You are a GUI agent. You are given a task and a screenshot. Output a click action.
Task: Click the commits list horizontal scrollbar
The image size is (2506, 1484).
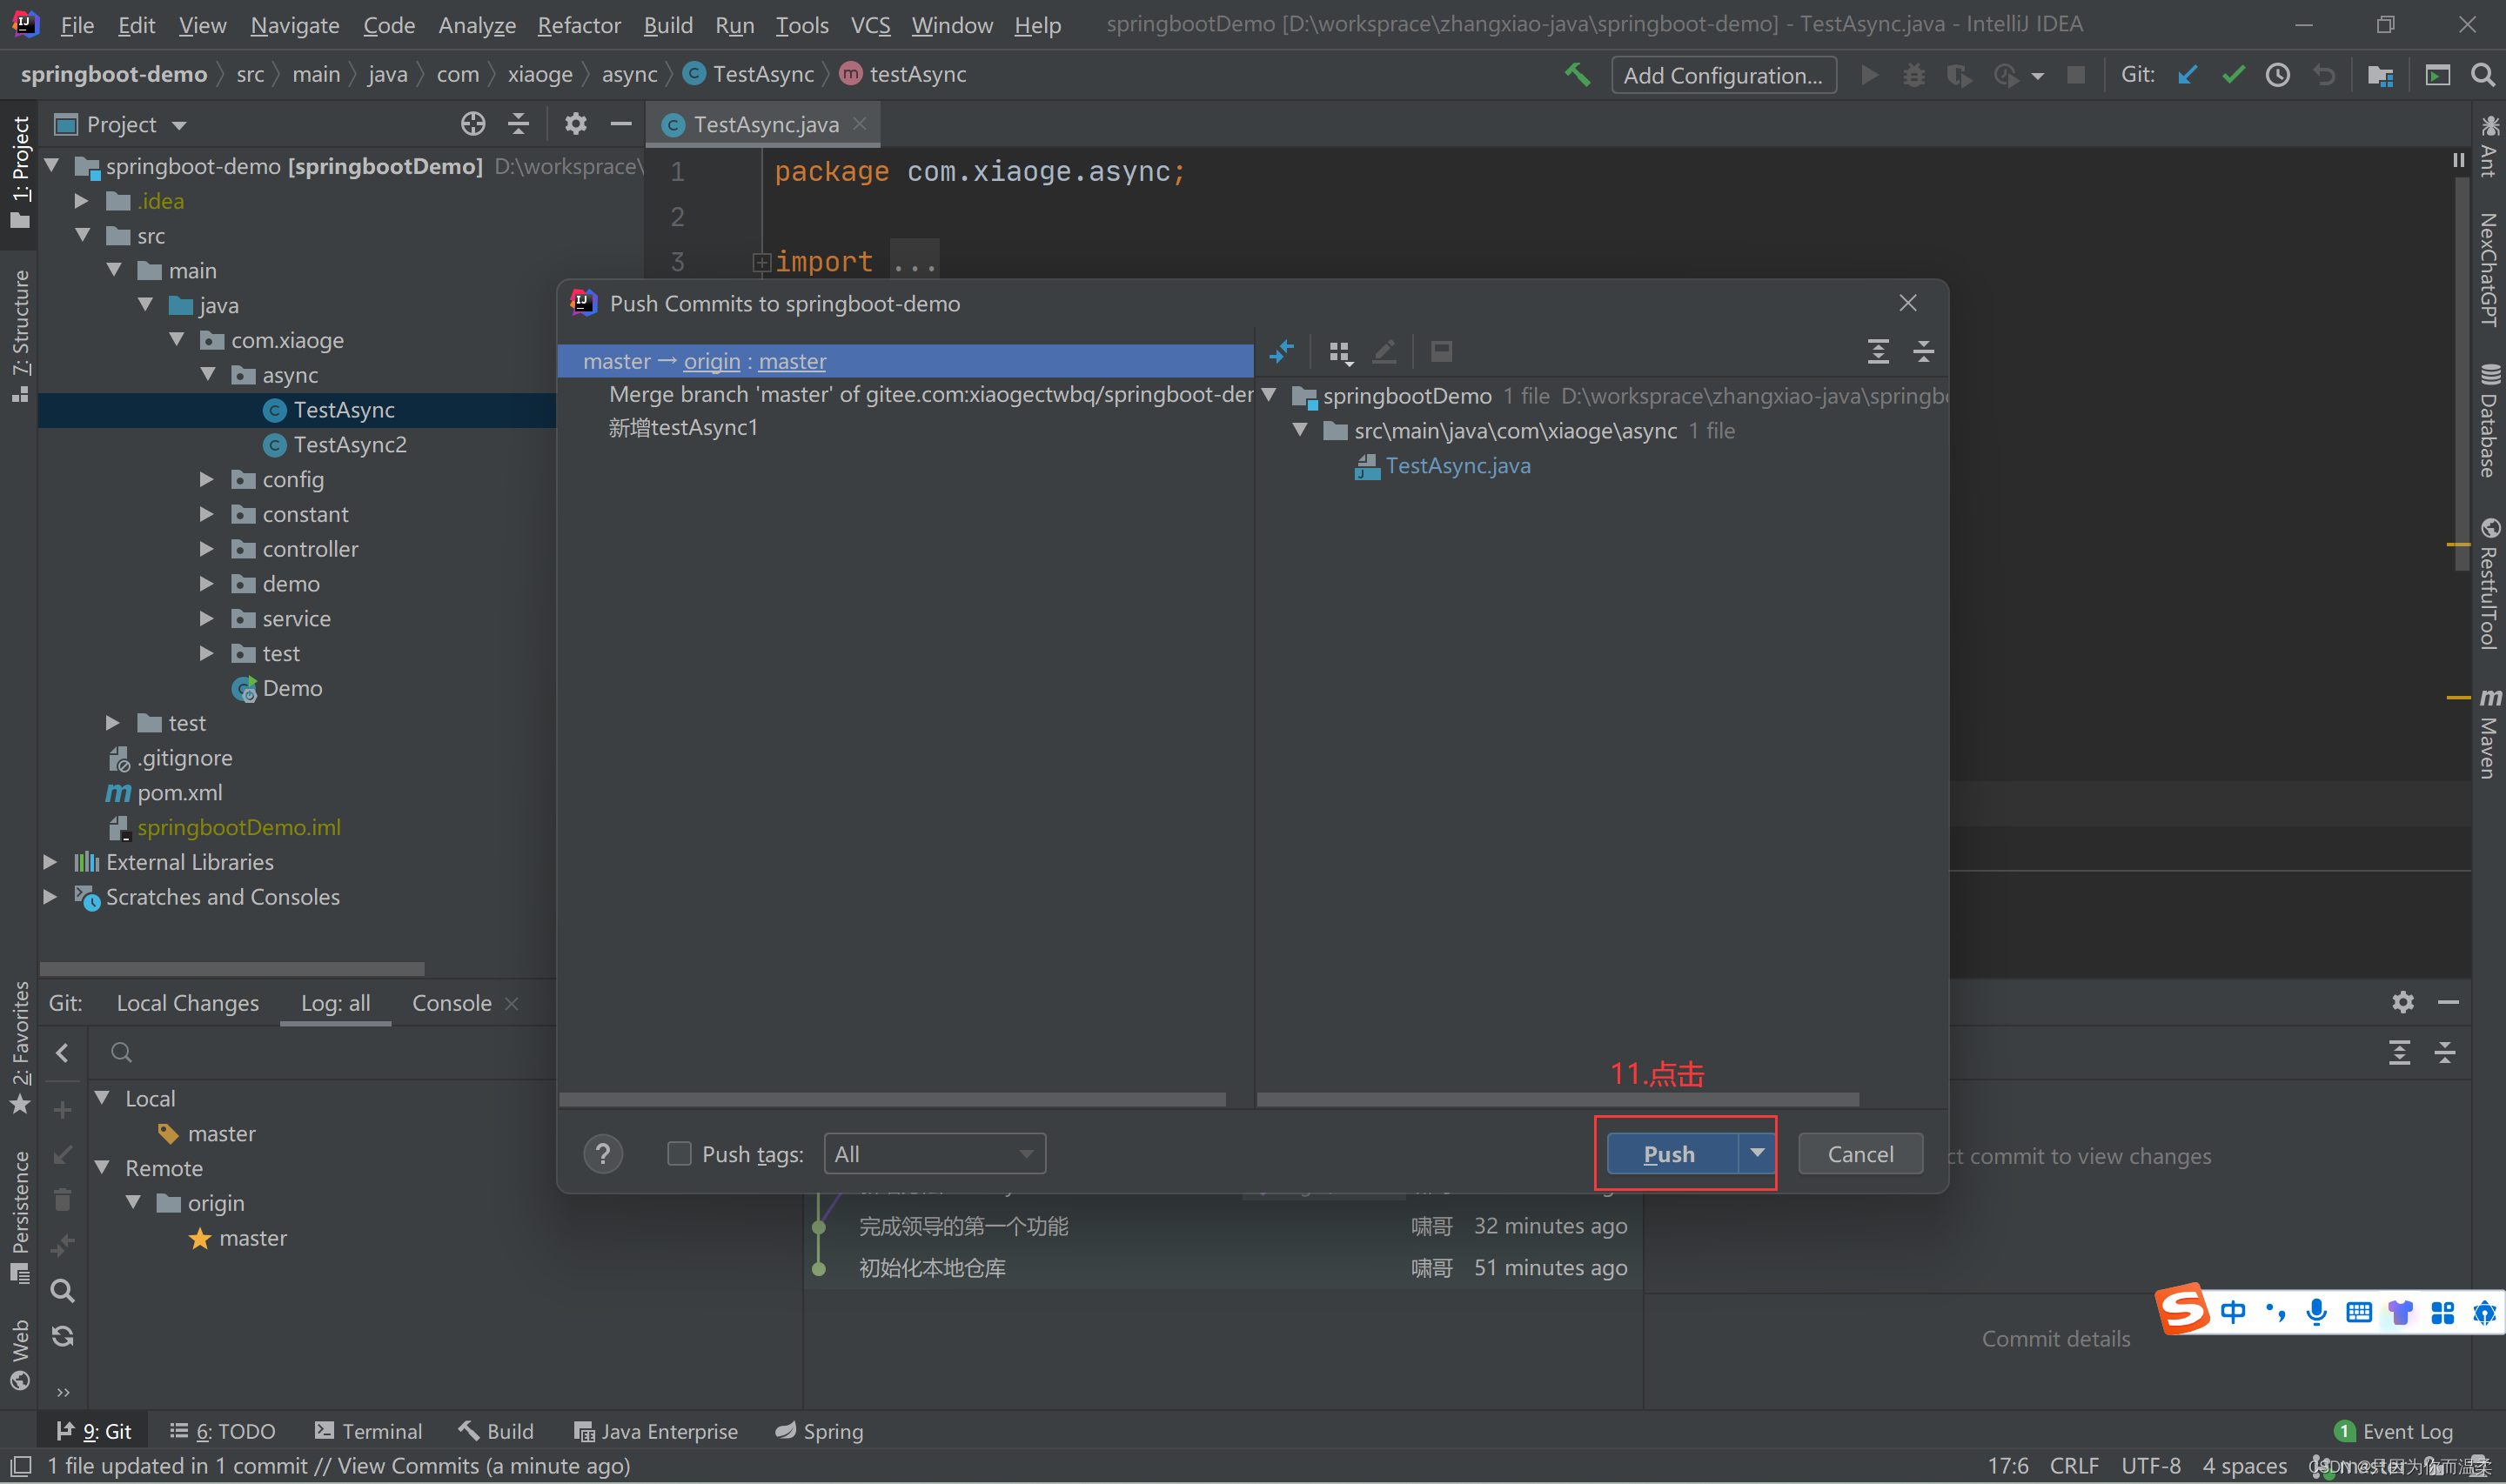pos(892,1099)
